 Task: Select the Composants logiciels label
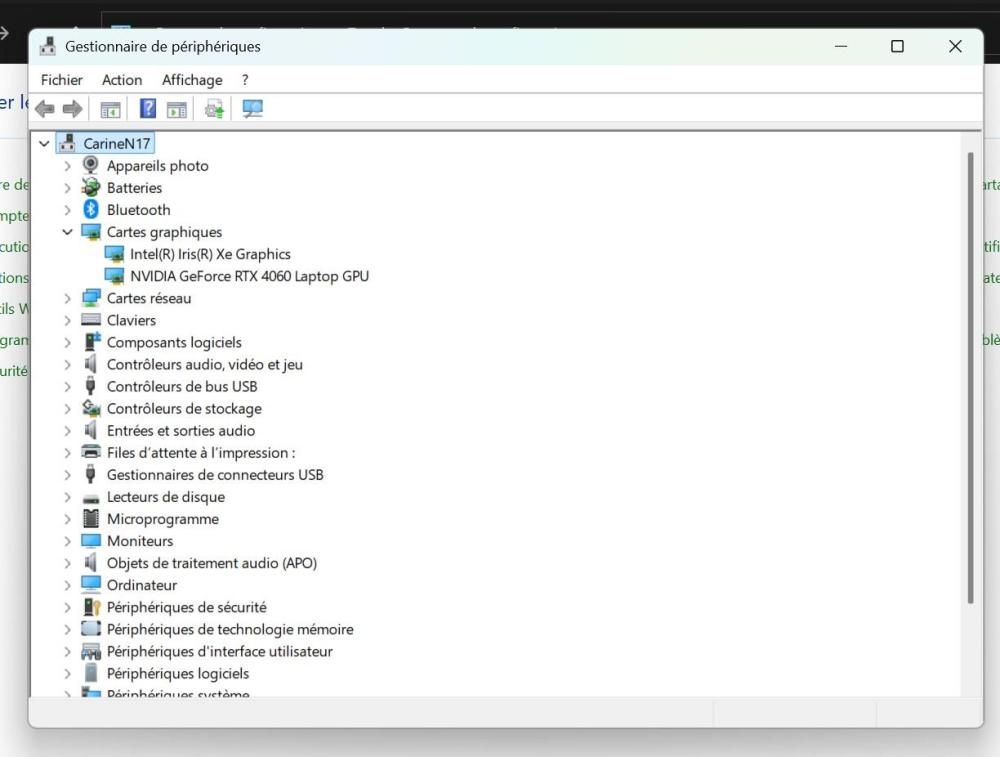(x=174, y=342)
